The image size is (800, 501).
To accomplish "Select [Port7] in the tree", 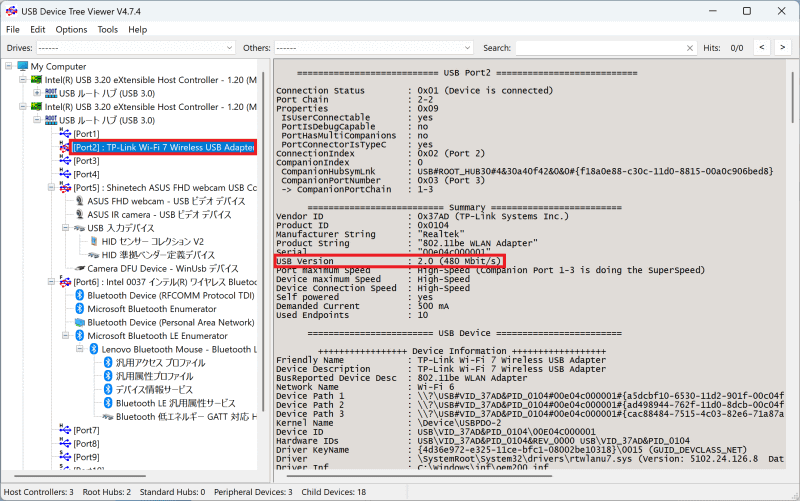I will click(x=86, y=430).
